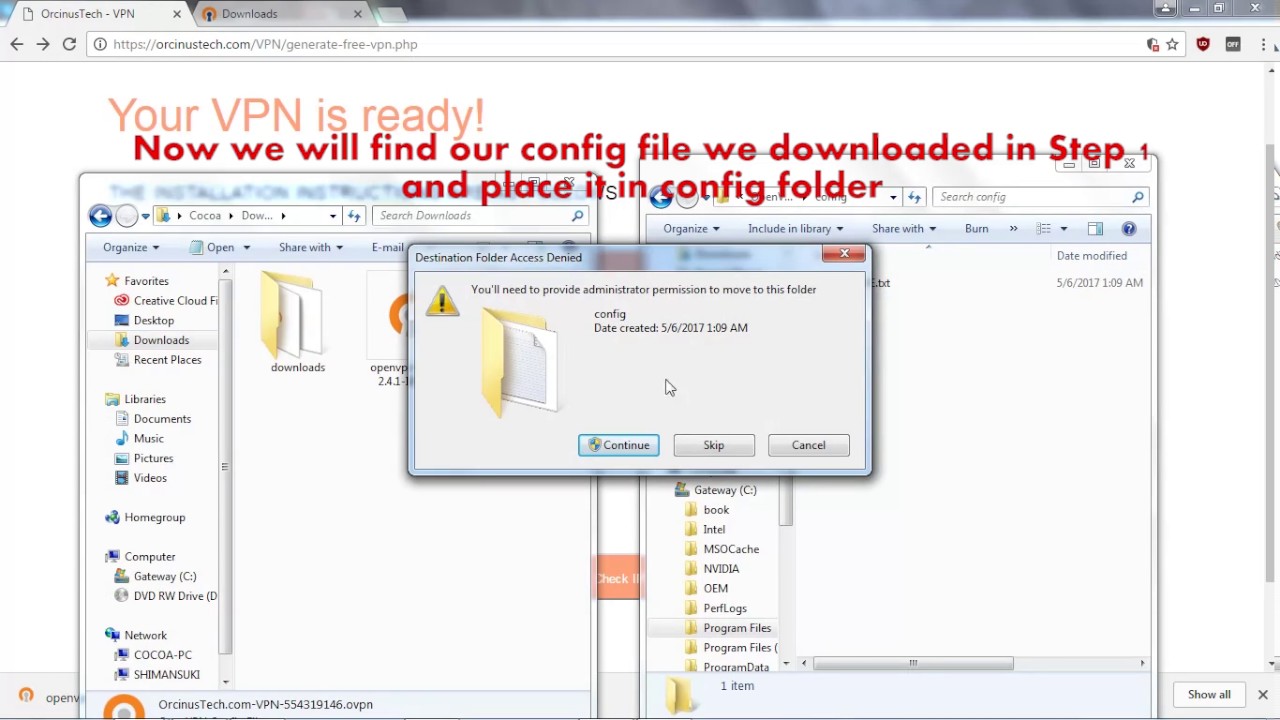
Task: Open the Open dropdown in Downloads window
Action: click(x=220, y=247)
